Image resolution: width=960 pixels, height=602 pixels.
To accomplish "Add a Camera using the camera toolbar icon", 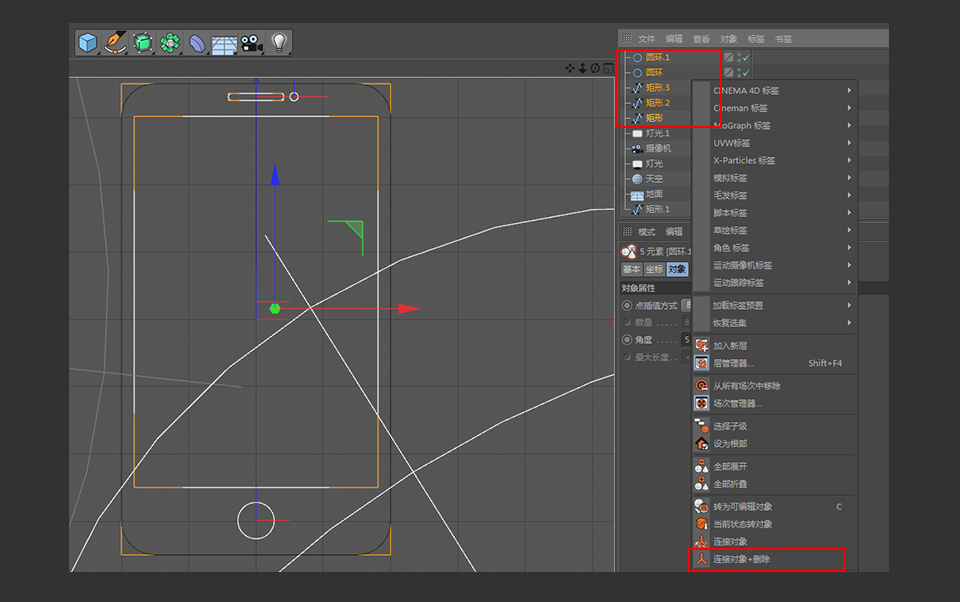I will pos(251,42).
